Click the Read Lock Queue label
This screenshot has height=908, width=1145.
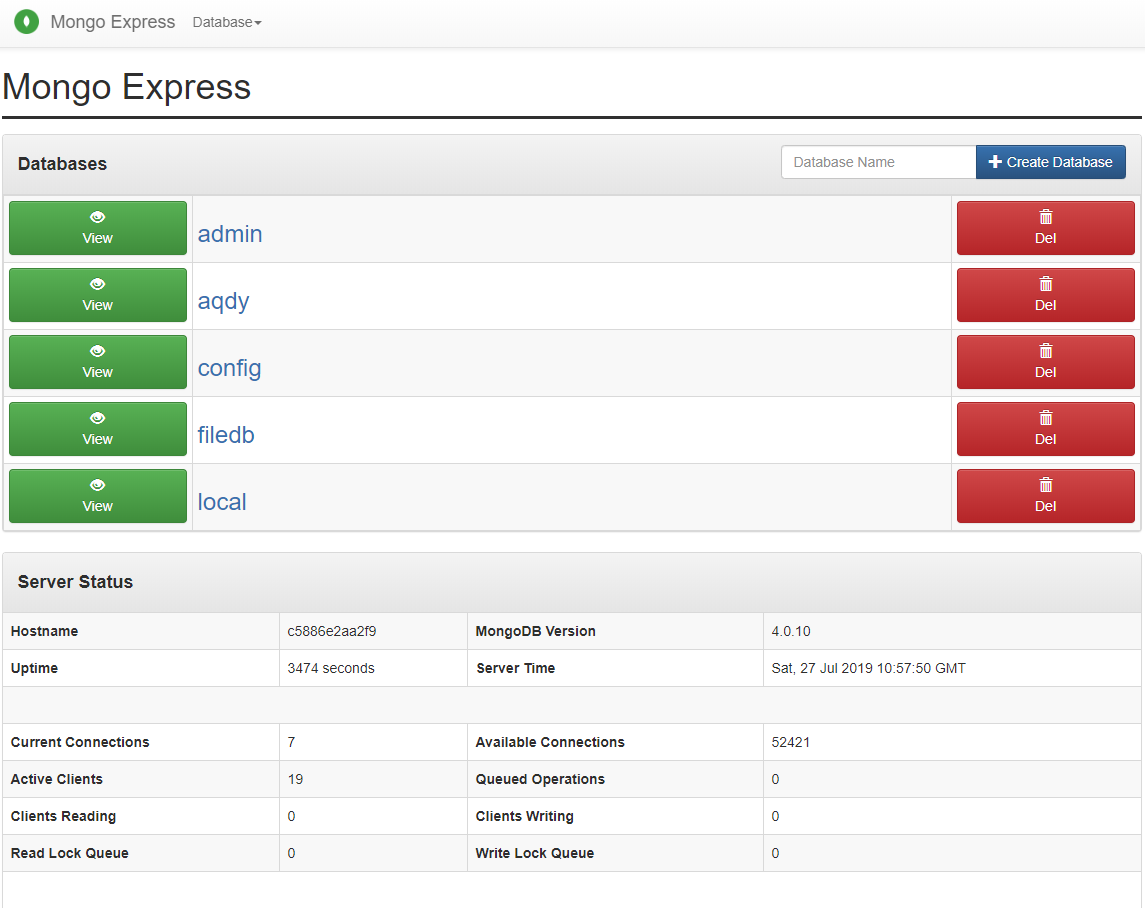click(x=69, y=853)
